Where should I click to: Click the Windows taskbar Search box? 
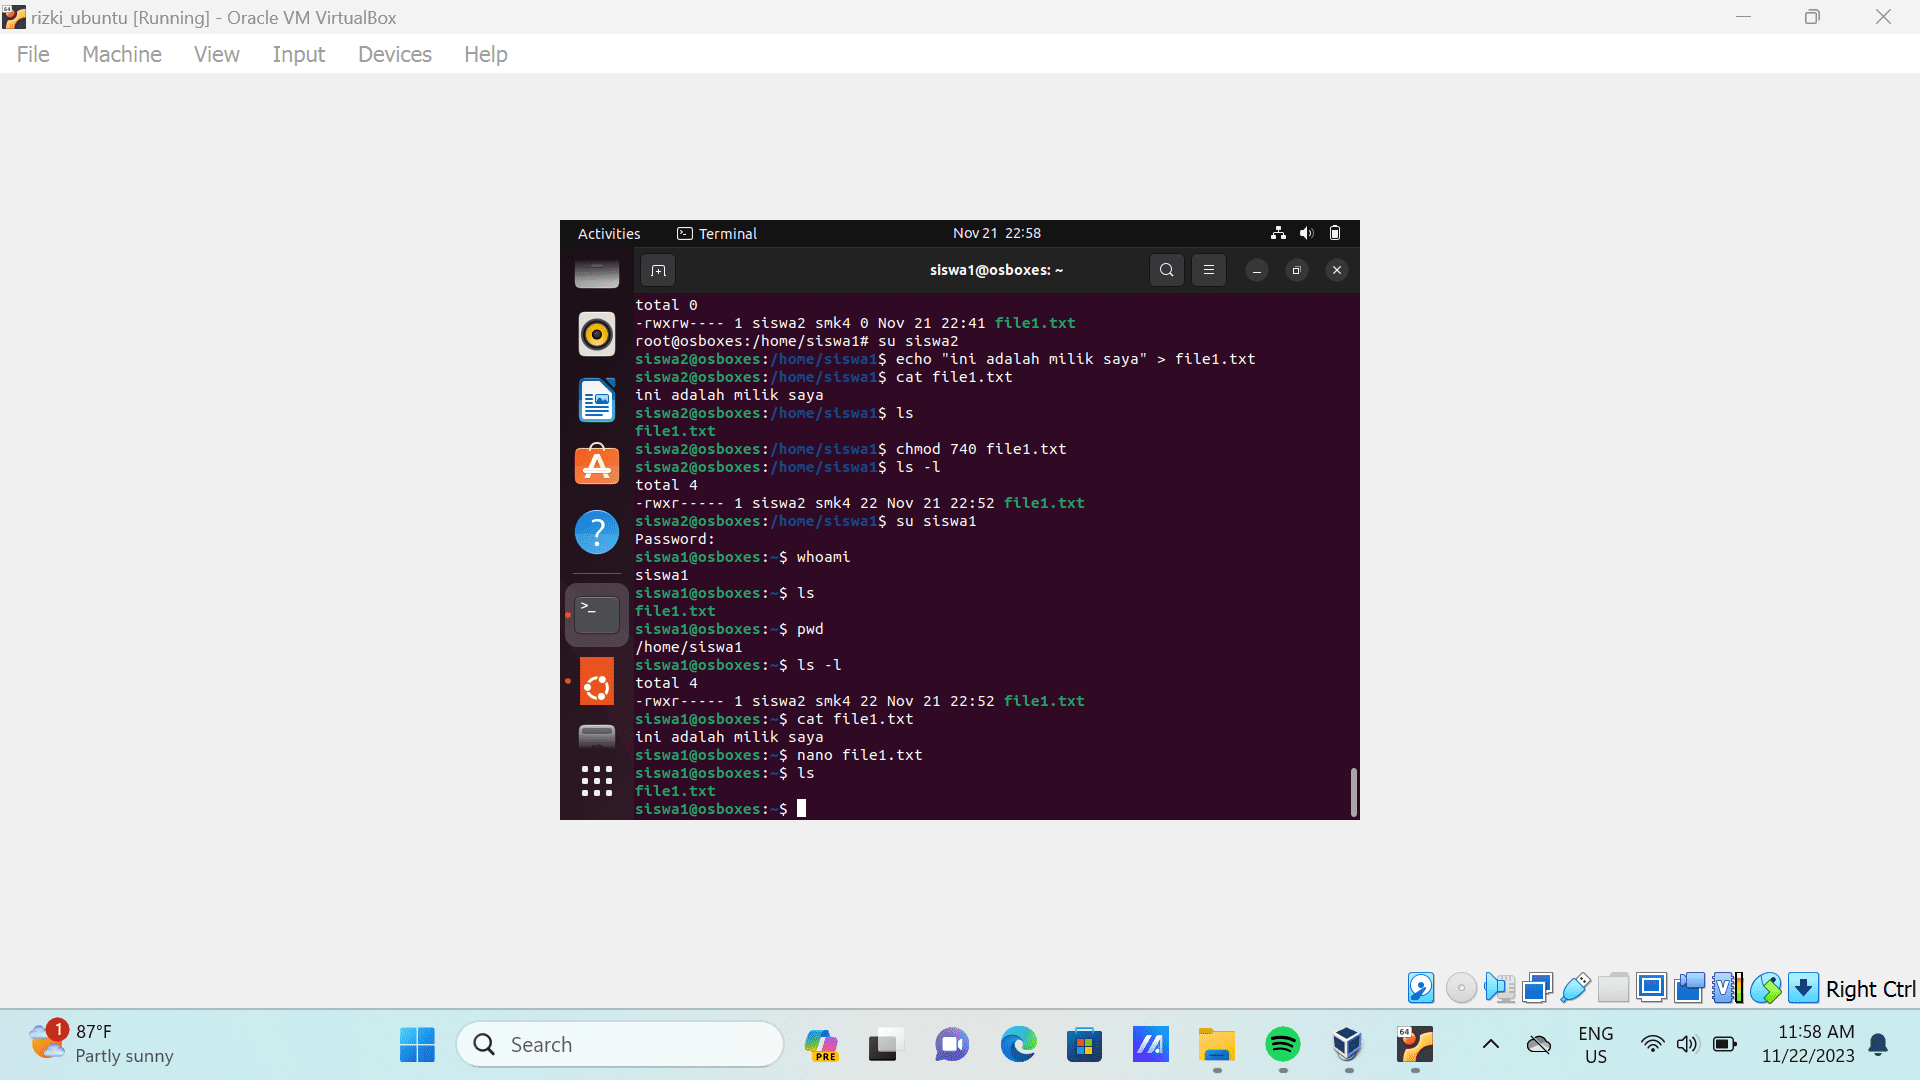click(620, 1045)
